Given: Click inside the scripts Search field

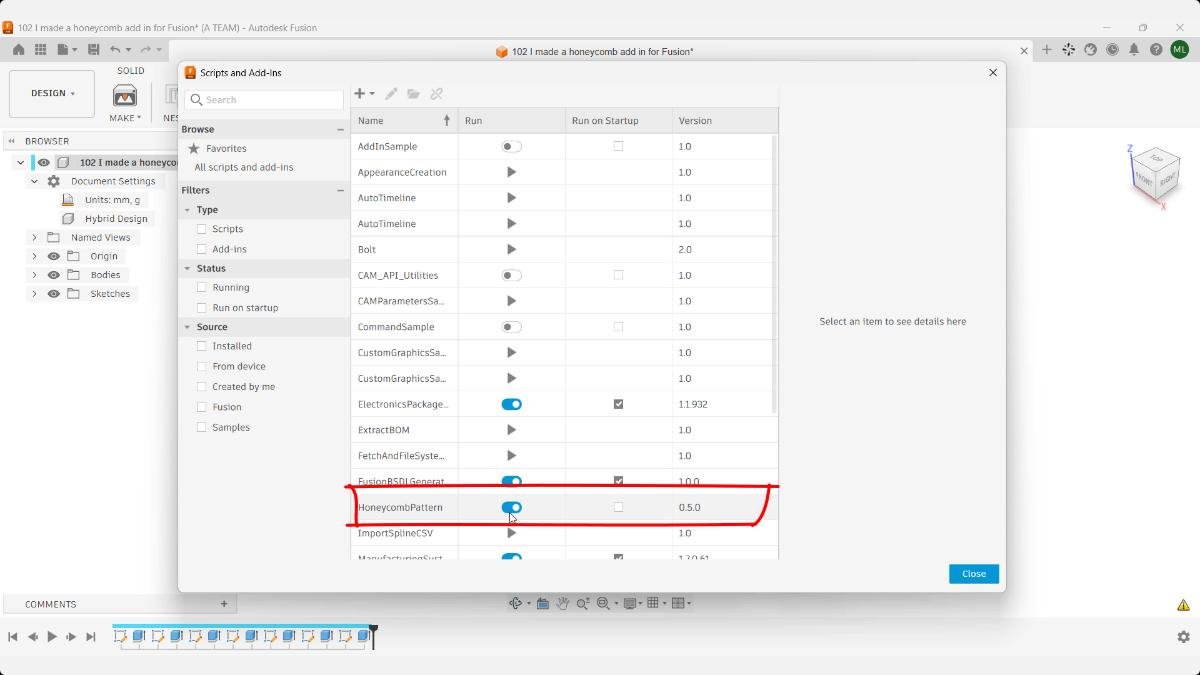Looking at the screenshot, I should [264, 100].
